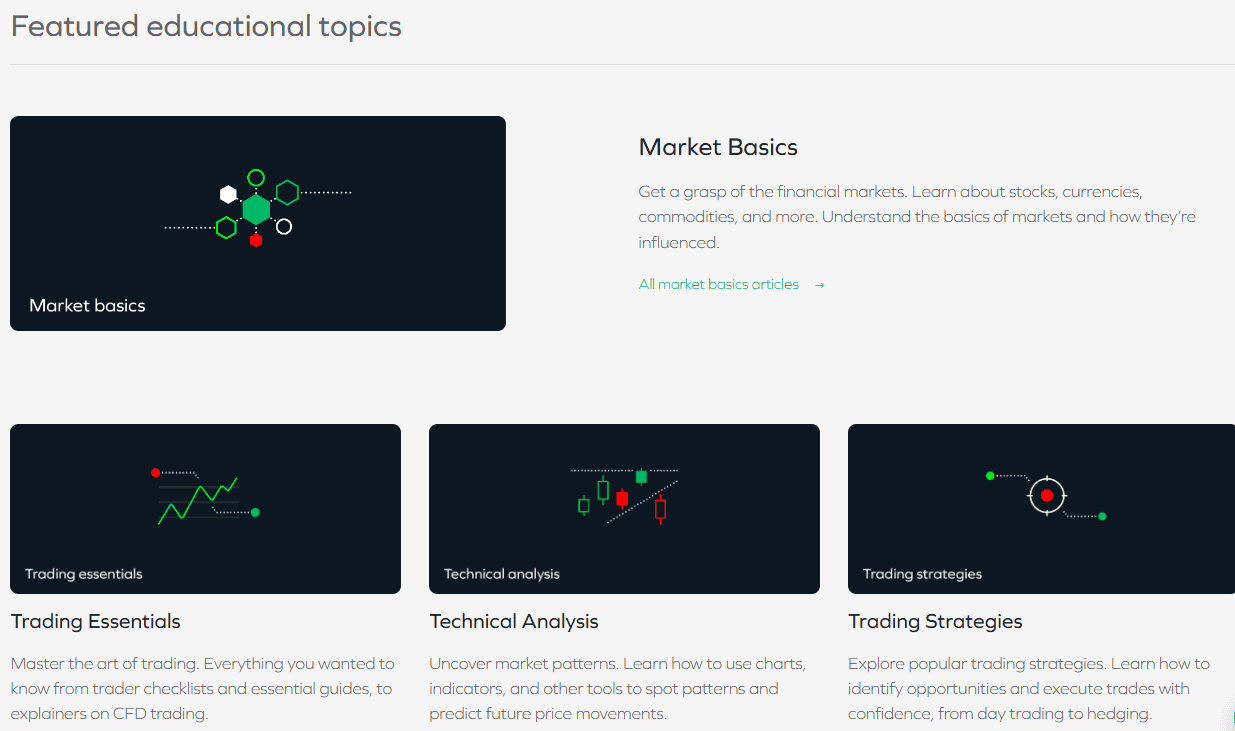Click the Trading strategies caption inside the card
The width and height of the screenshot is (1235, 731).
922,574
